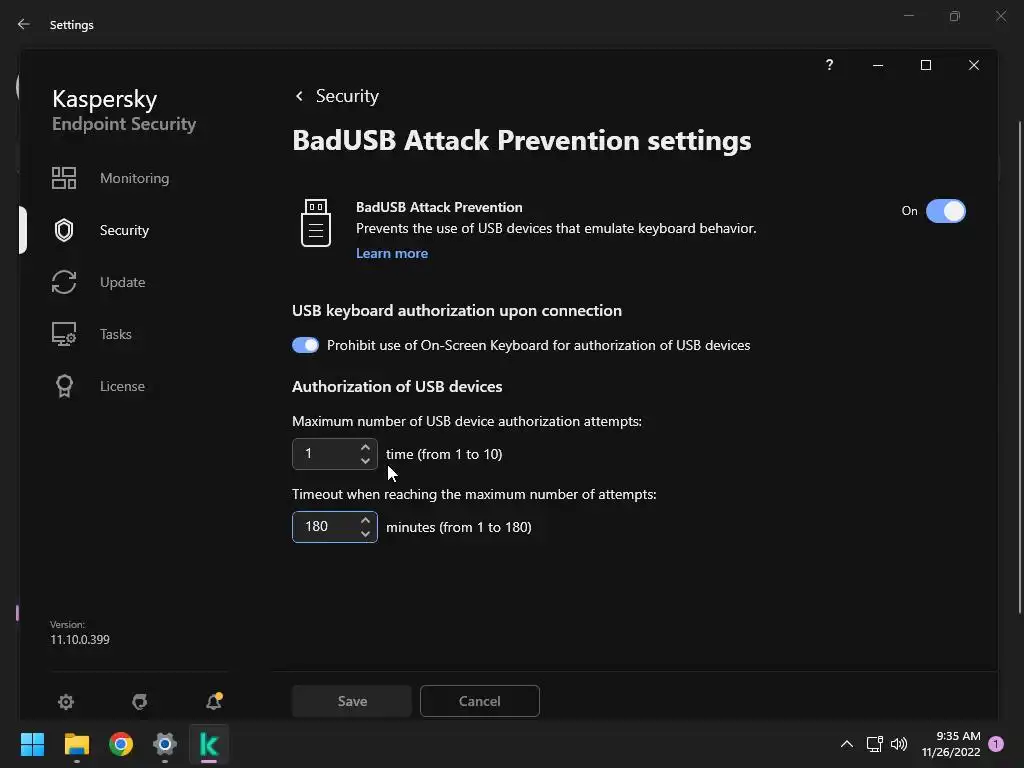Open settings gear in Kaspersky sidebar
This screenshot has width=1024, height=768.
[66, 701]
